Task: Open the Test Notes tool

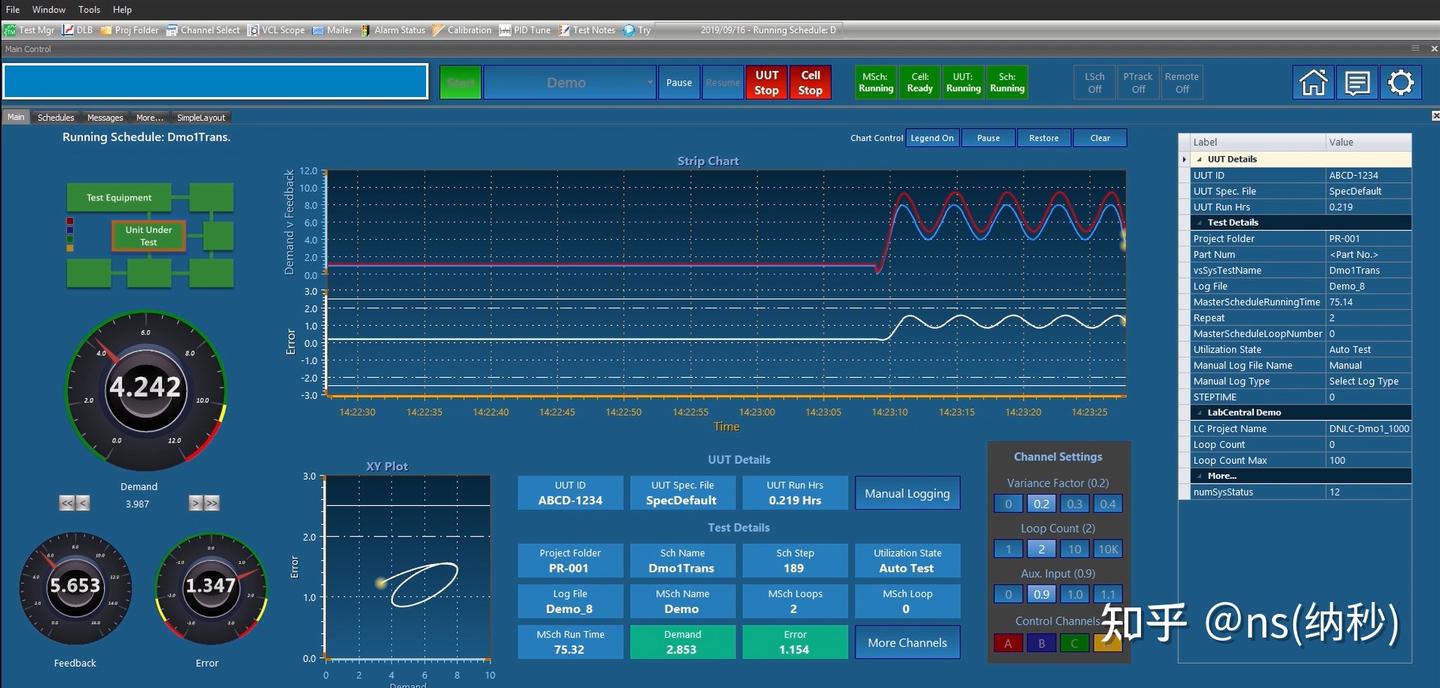Action: point(587,29)
